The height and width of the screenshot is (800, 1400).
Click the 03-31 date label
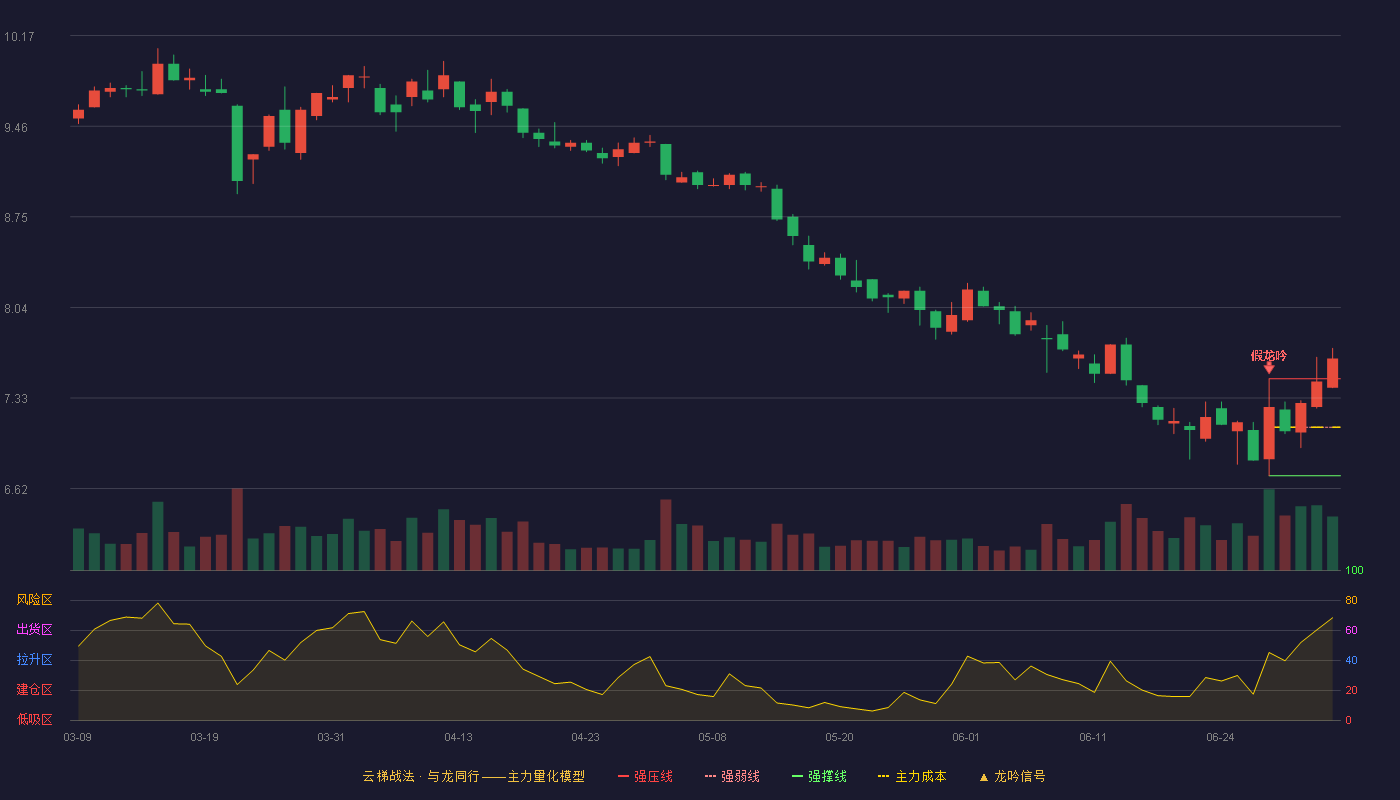coord(331,737)
